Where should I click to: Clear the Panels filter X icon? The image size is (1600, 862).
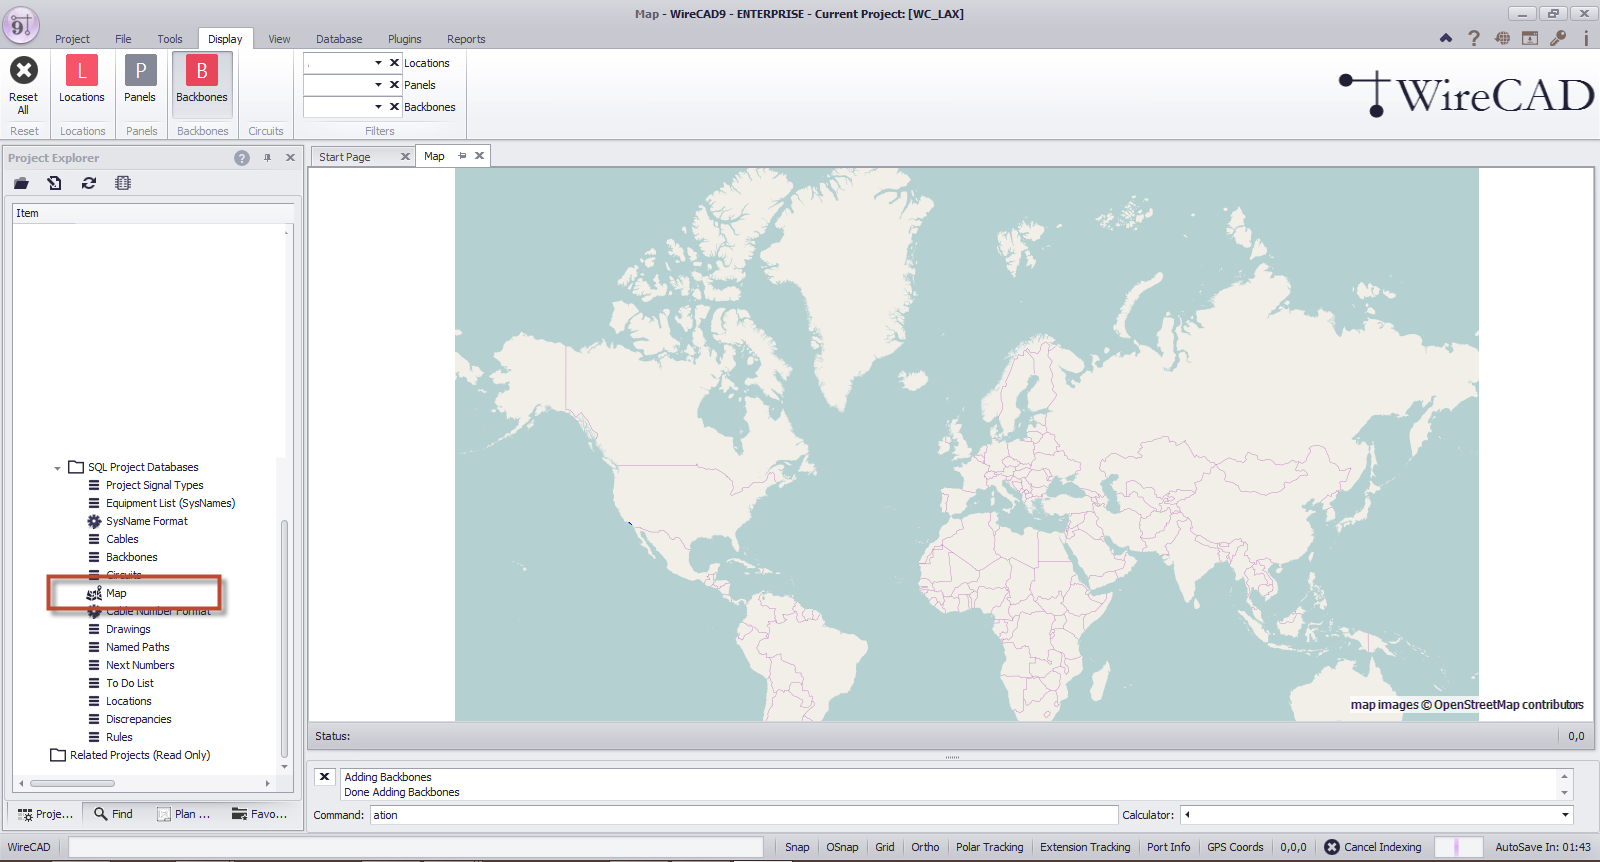click(x=394, y=84)
